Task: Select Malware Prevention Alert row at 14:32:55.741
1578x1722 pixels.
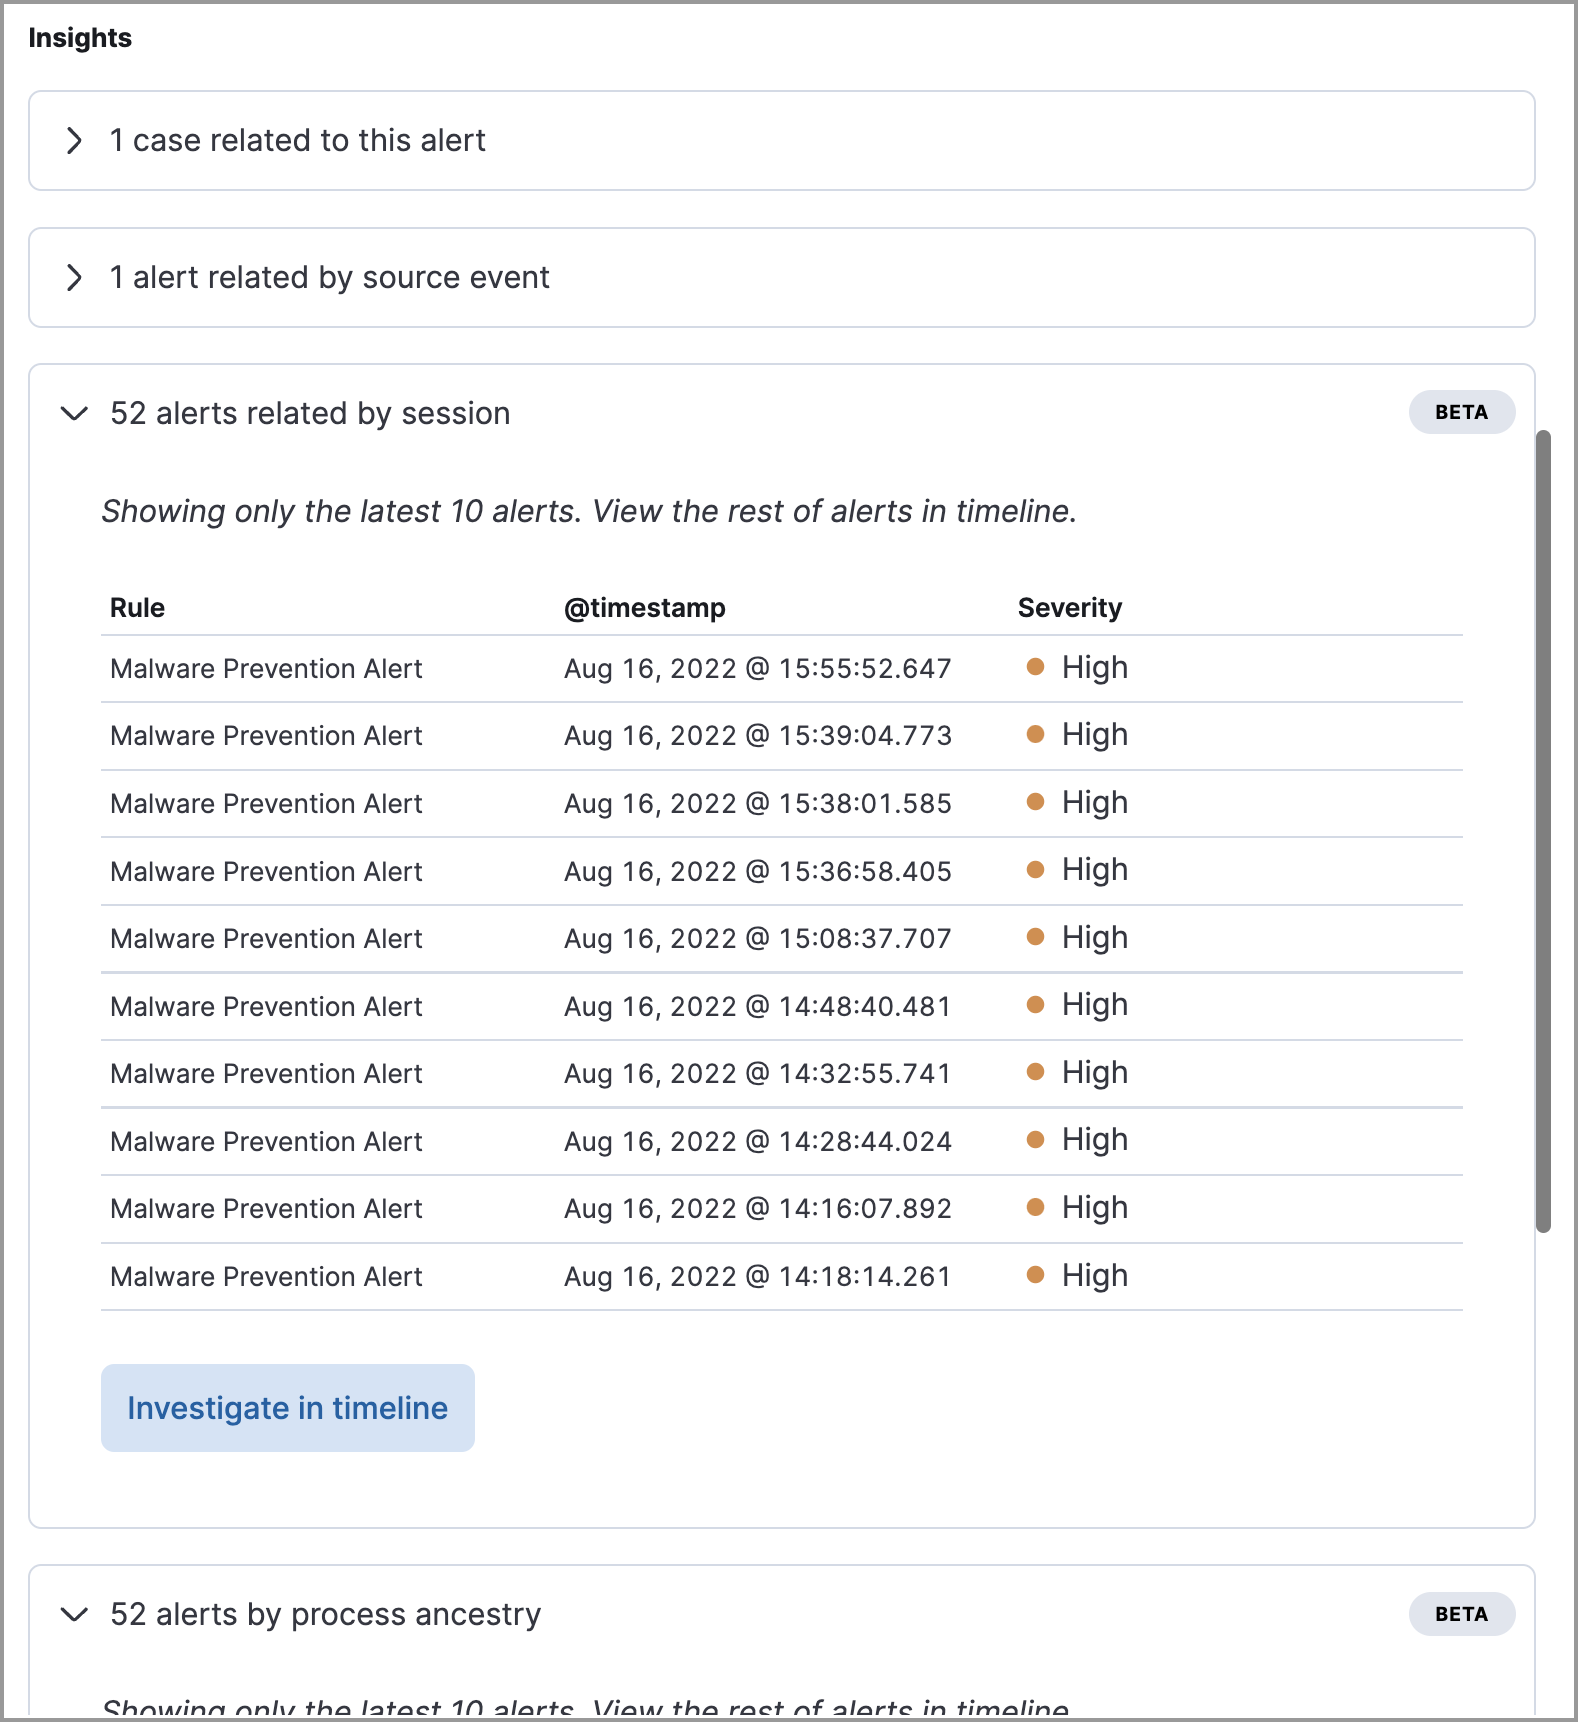Action: 267,1074
